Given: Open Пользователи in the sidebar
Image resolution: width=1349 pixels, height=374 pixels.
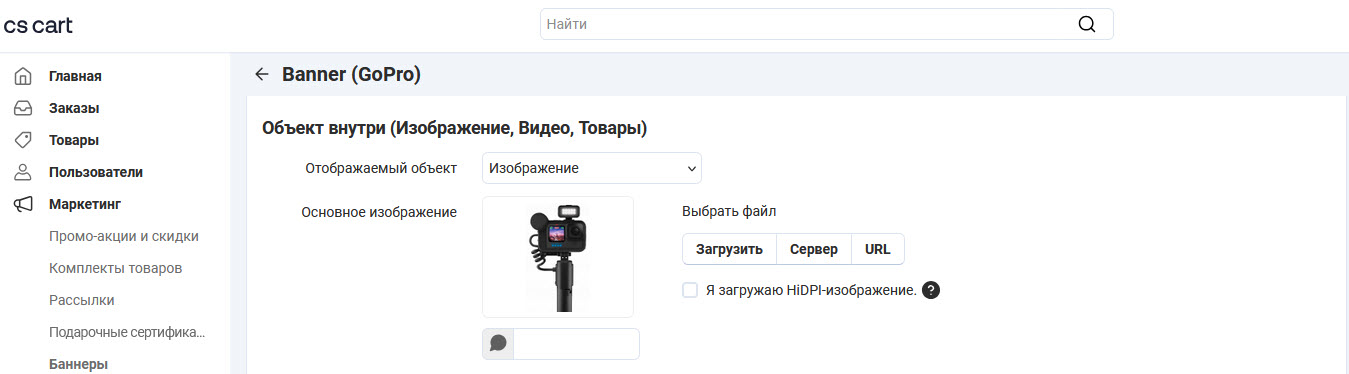Looking at the screenshot, I should pos(96,172).
